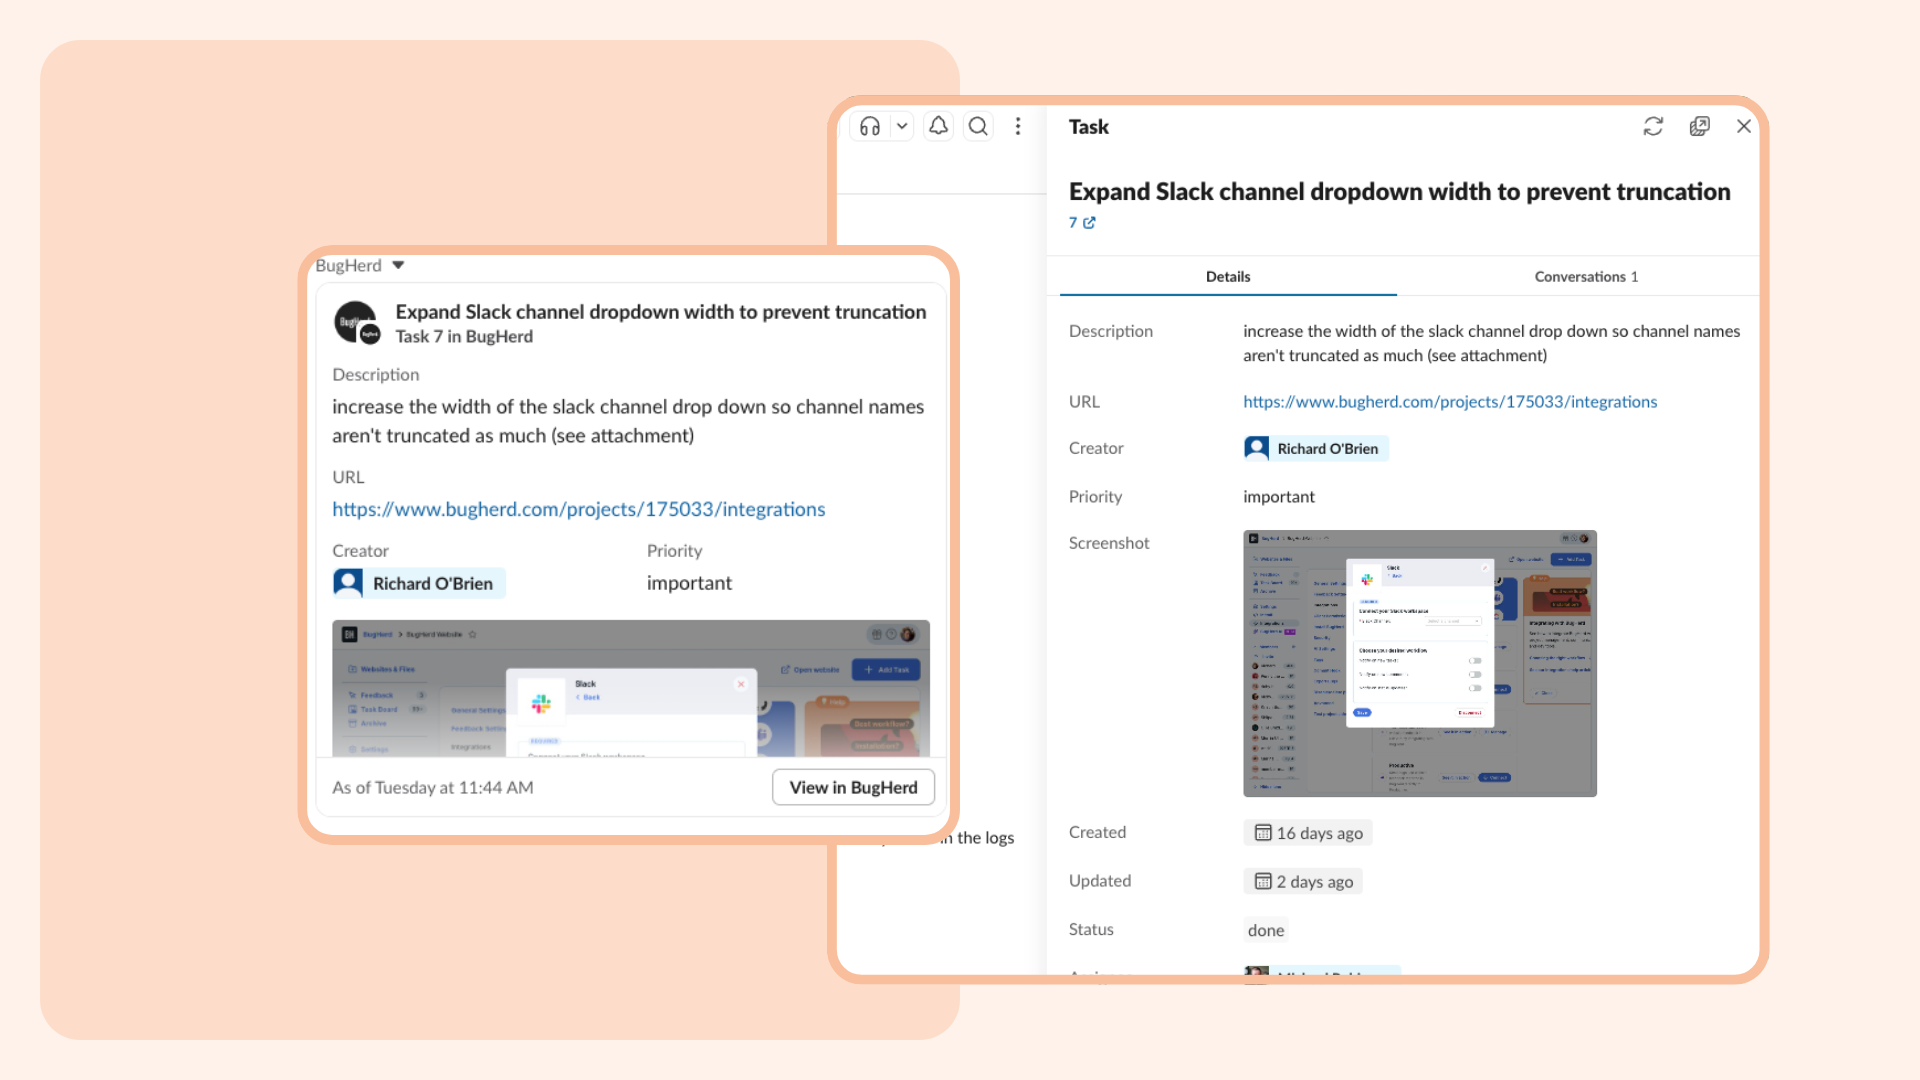This screenshot has height=1080, width=1920.
Task: Open the task in a new window
Action: tap(1699, 126)
